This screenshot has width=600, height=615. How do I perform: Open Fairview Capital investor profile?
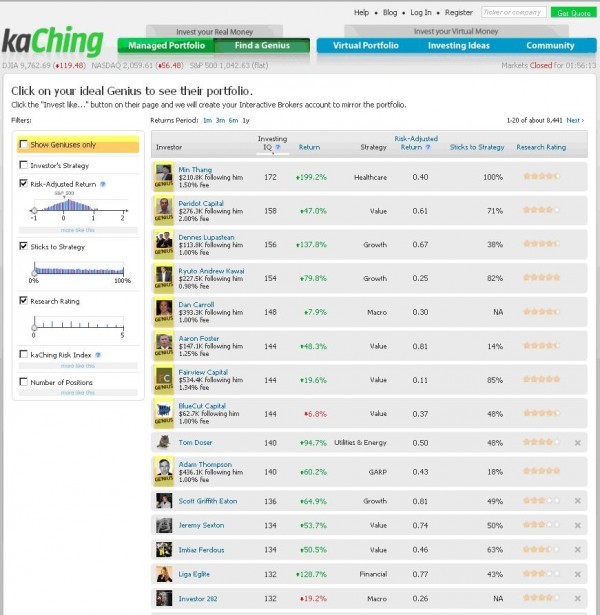click(x=203, y=372)
